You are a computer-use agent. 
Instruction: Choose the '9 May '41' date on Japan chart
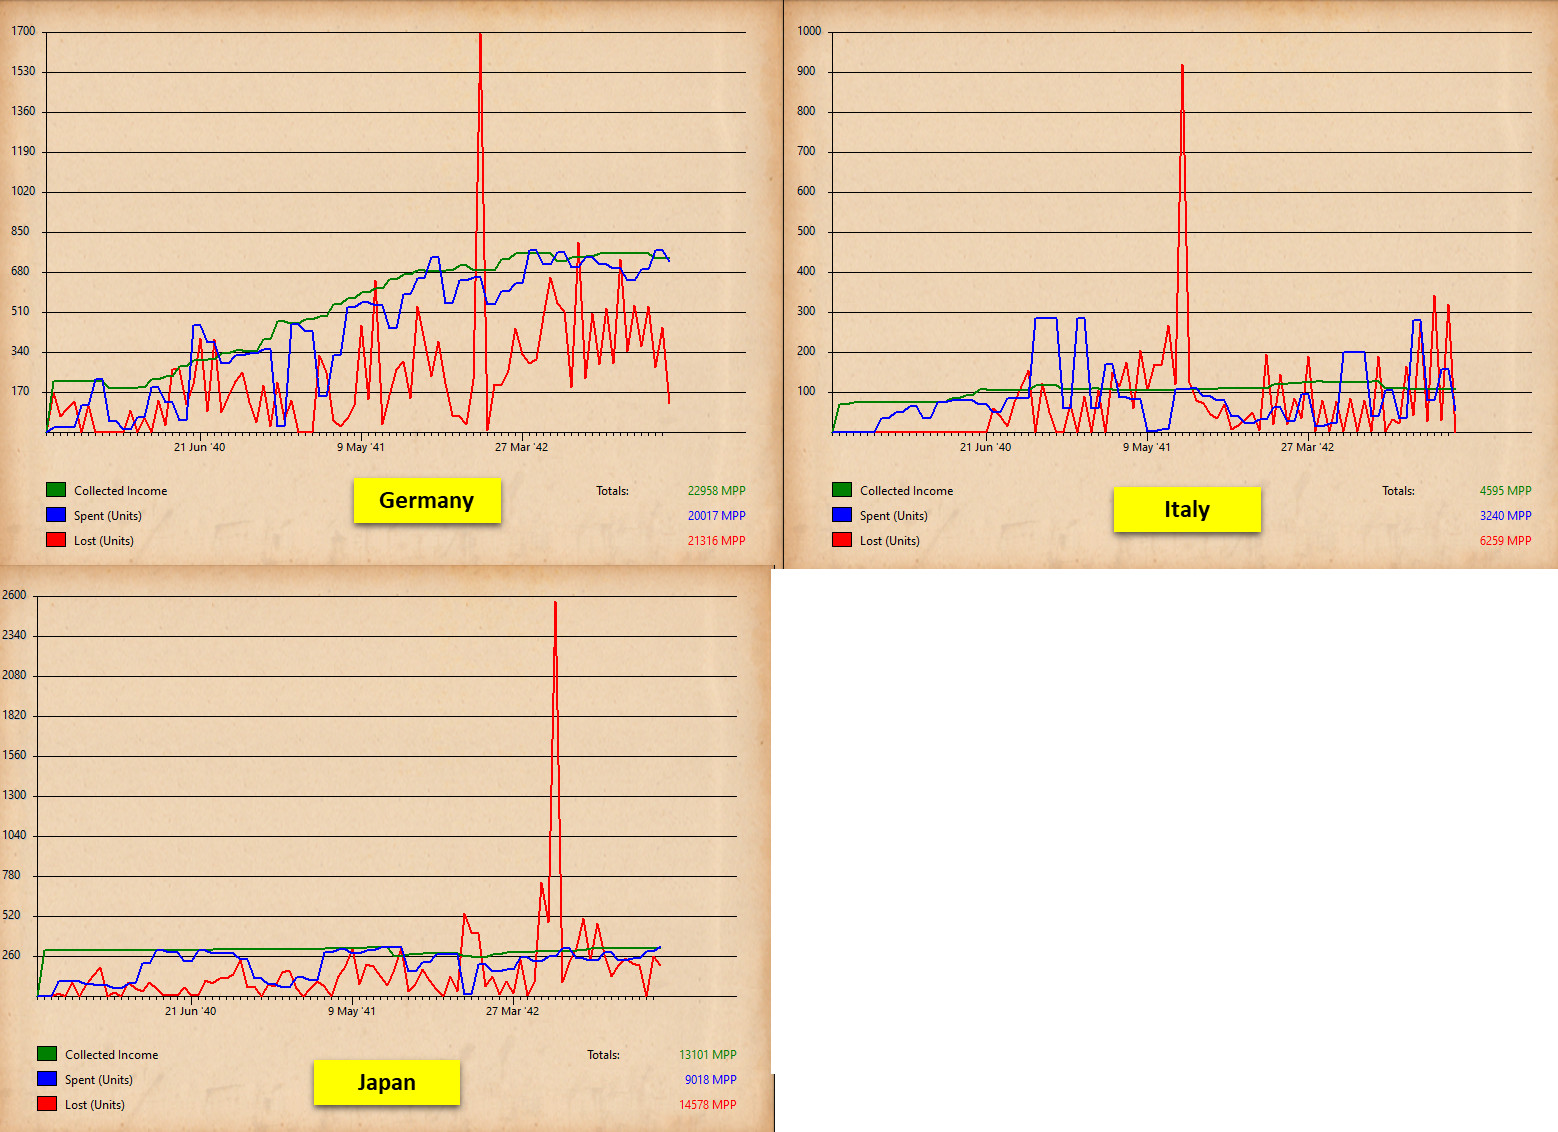point(352,1011)
